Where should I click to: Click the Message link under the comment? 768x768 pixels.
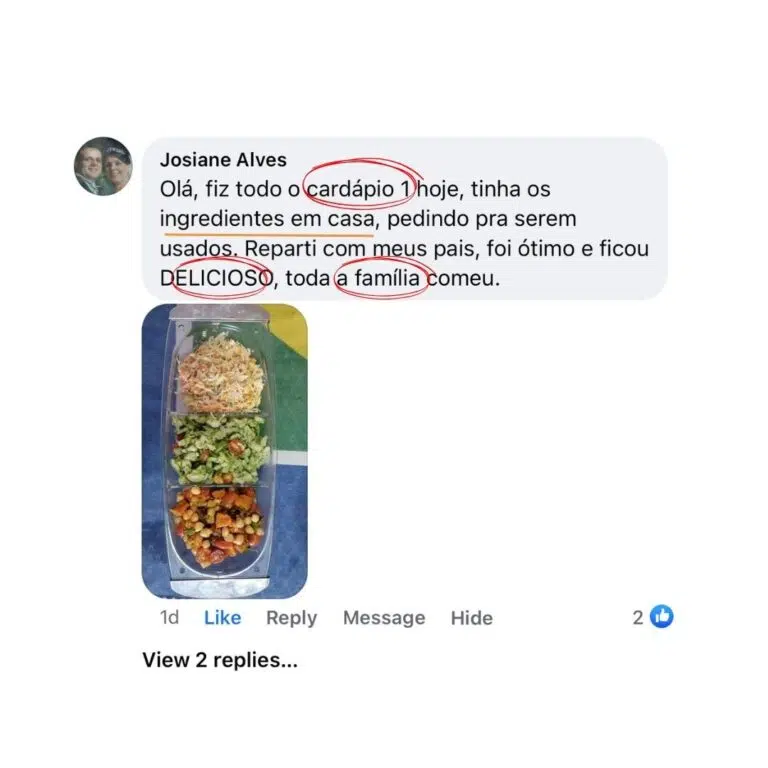pos(384,618)
